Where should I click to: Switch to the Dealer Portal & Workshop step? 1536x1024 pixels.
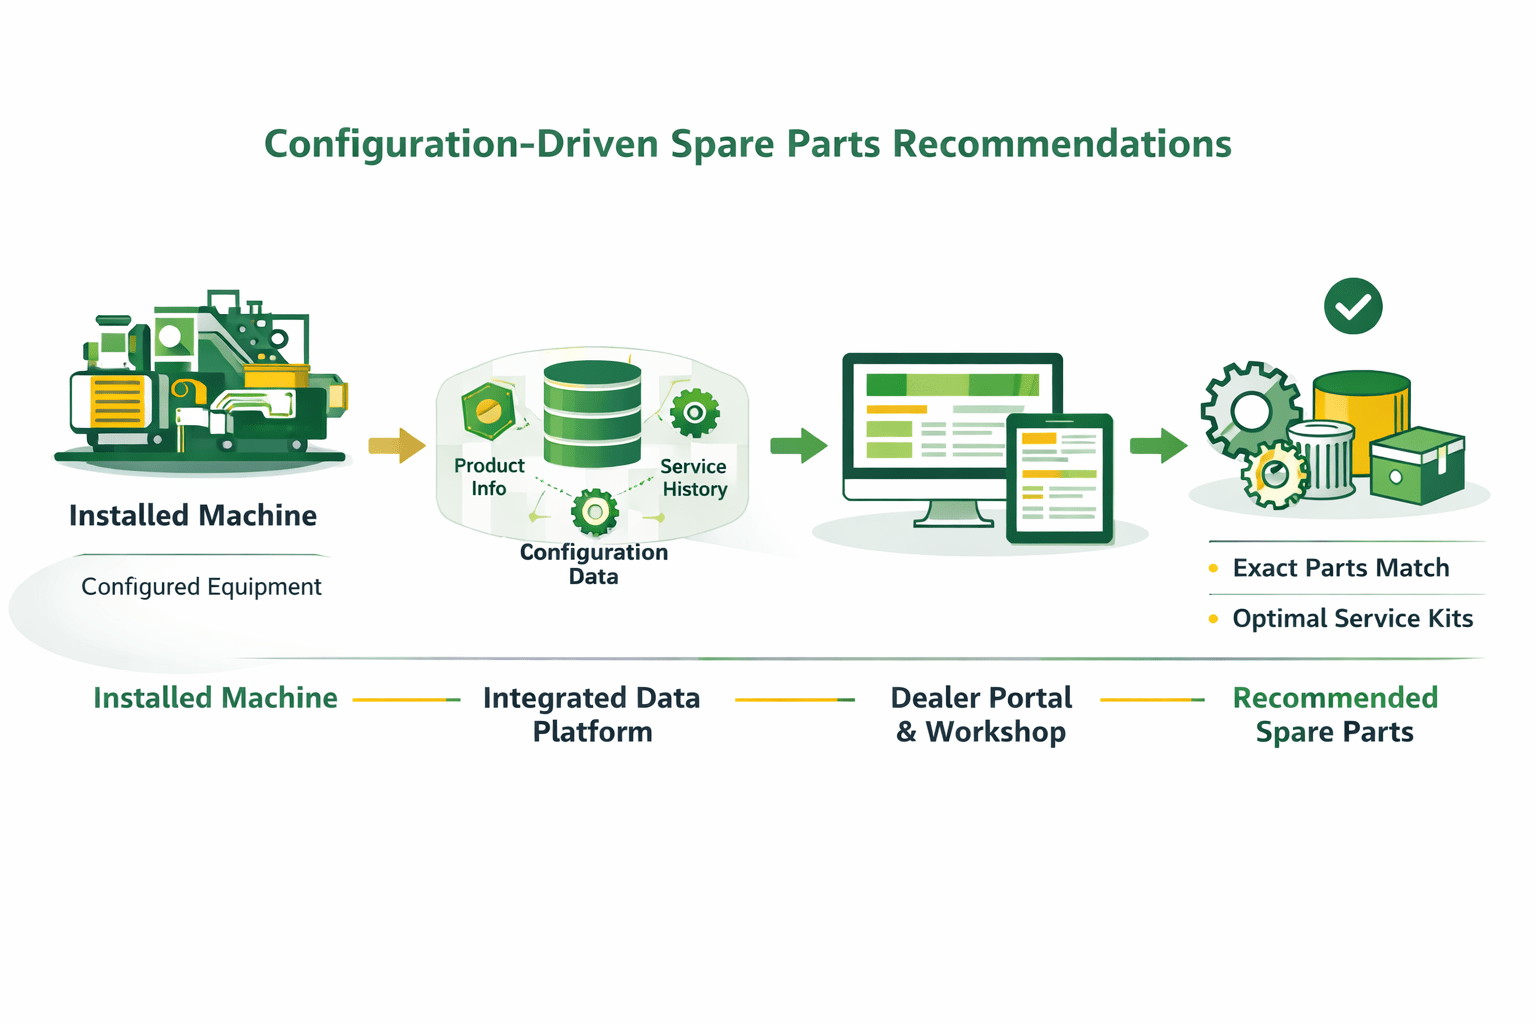click(x=981, y=714)
